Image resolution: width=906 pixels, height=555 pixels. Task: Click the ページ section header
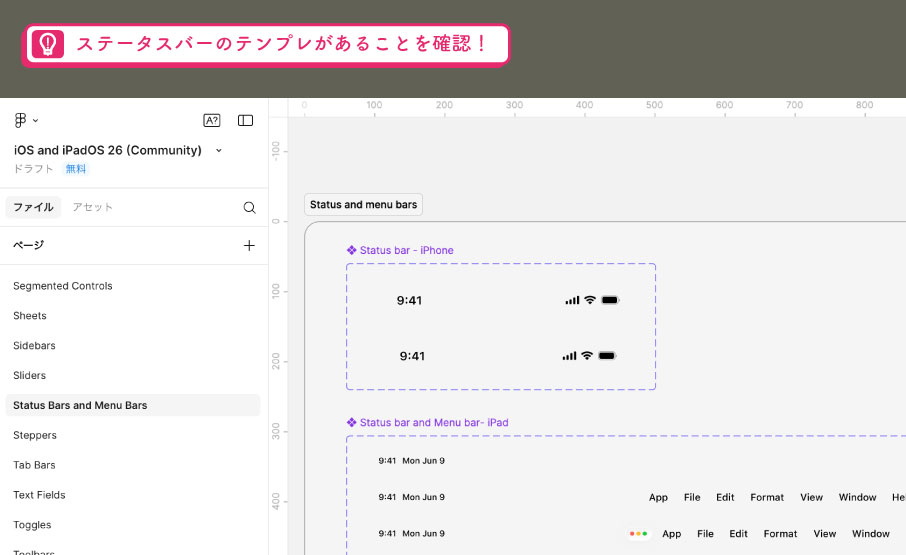tap(28, 245)
